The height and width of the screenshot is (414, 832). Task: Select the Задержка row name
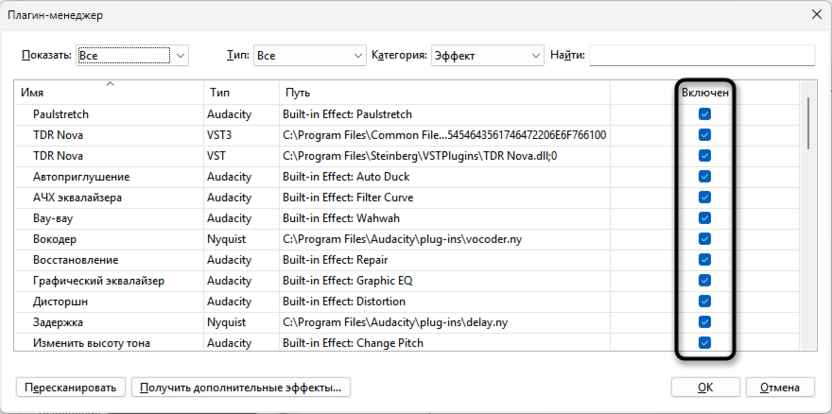point(58,322)
